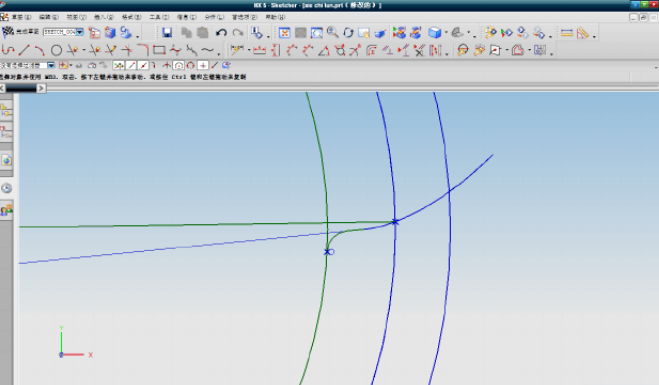Choose the Circle drawing tool
The width and height of the screenshot is (659, 385).
(56, 51)
